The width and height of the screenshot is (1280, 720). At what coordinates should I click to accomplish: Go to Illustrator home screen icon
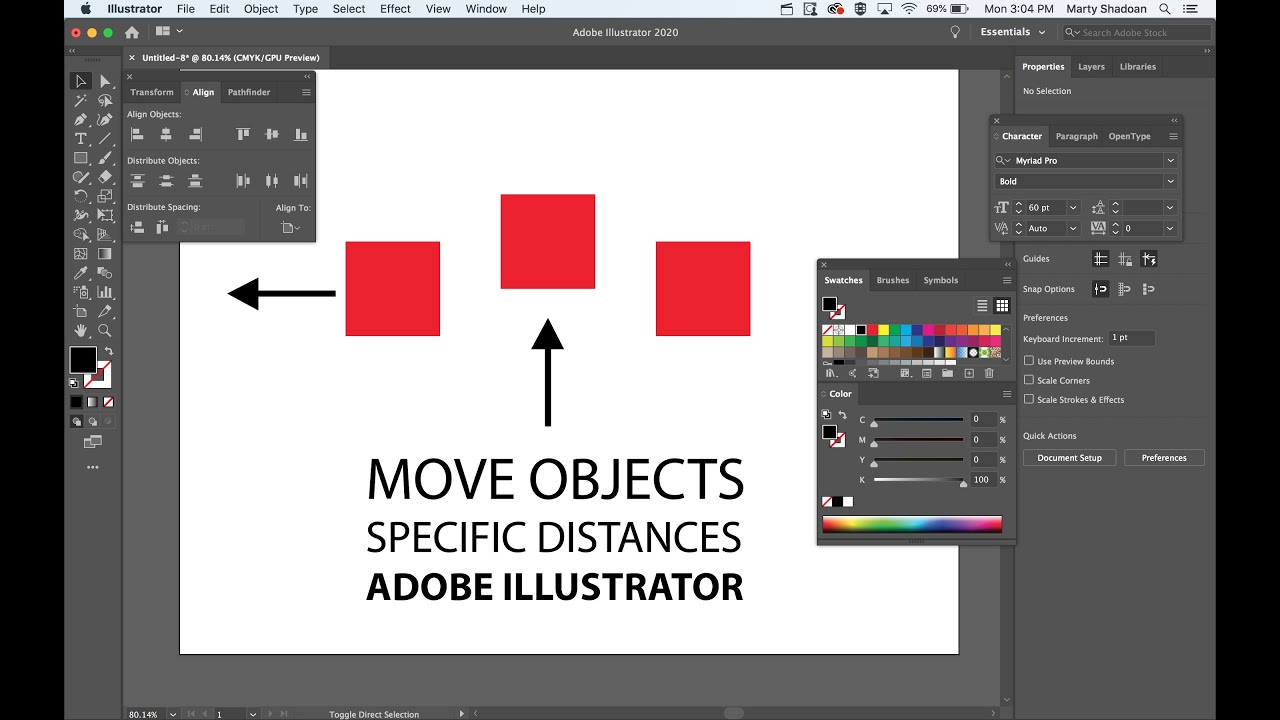click(132, 32)
